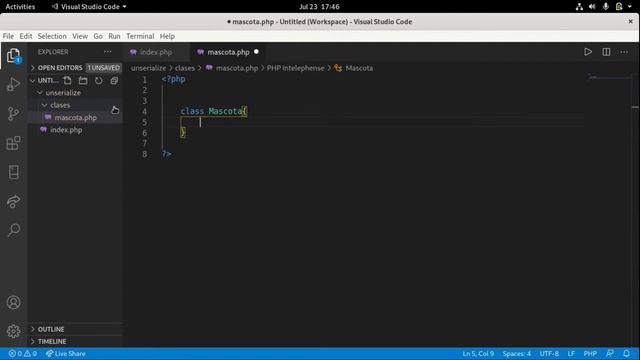The image size is (640, 360).
Task: Change indentation via Spaces: 4
Action: click(516, 353)
